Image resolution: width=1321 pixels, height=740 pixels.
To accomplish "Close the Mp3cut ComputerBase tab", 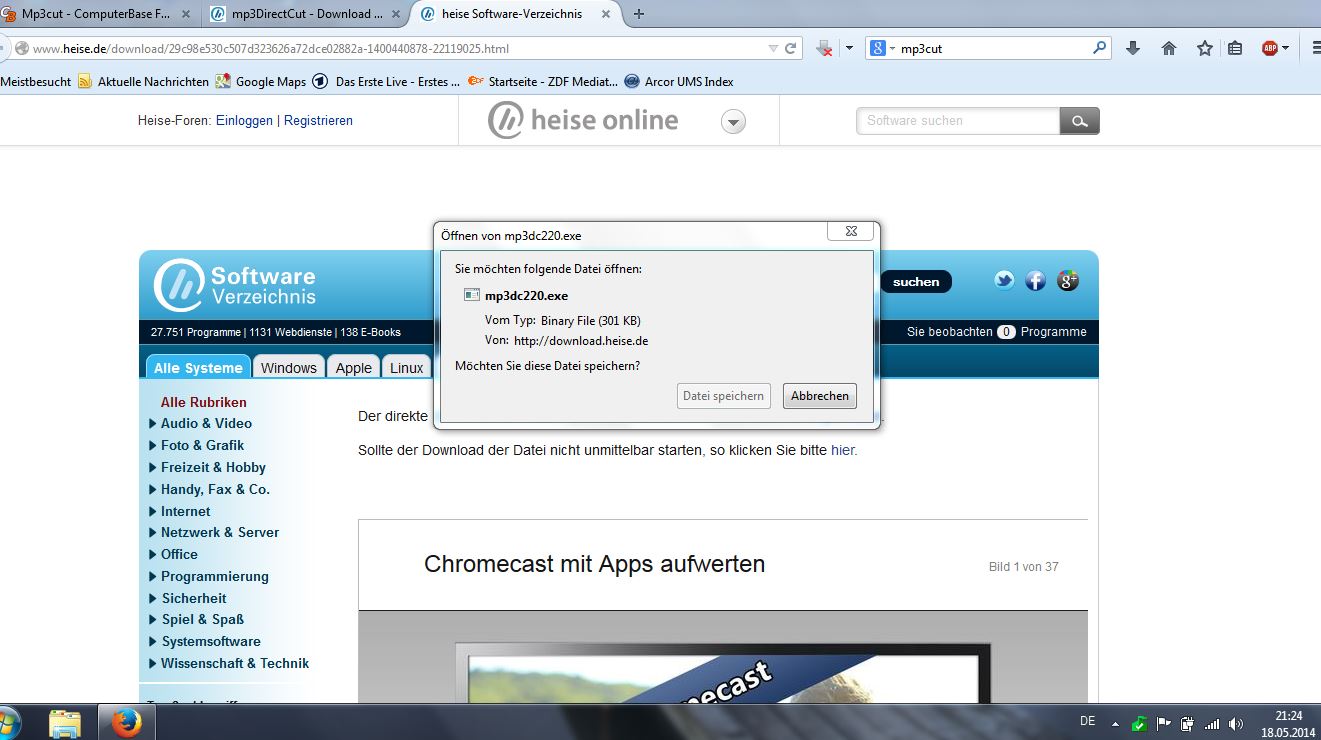I will [x=185, y=14].
